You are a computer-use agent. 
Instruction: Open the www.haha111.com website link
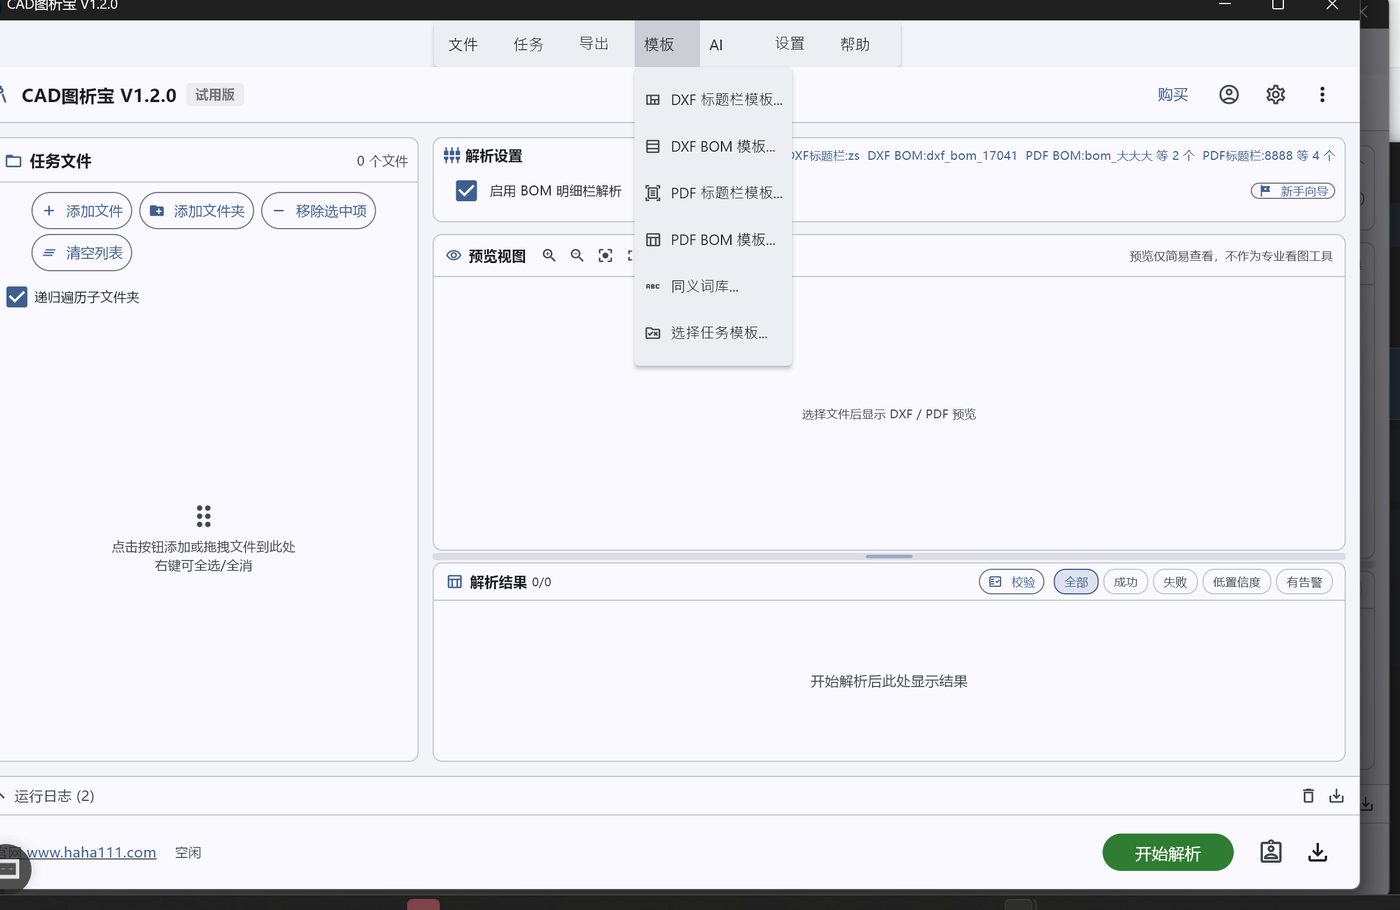[x=91, y=853]
